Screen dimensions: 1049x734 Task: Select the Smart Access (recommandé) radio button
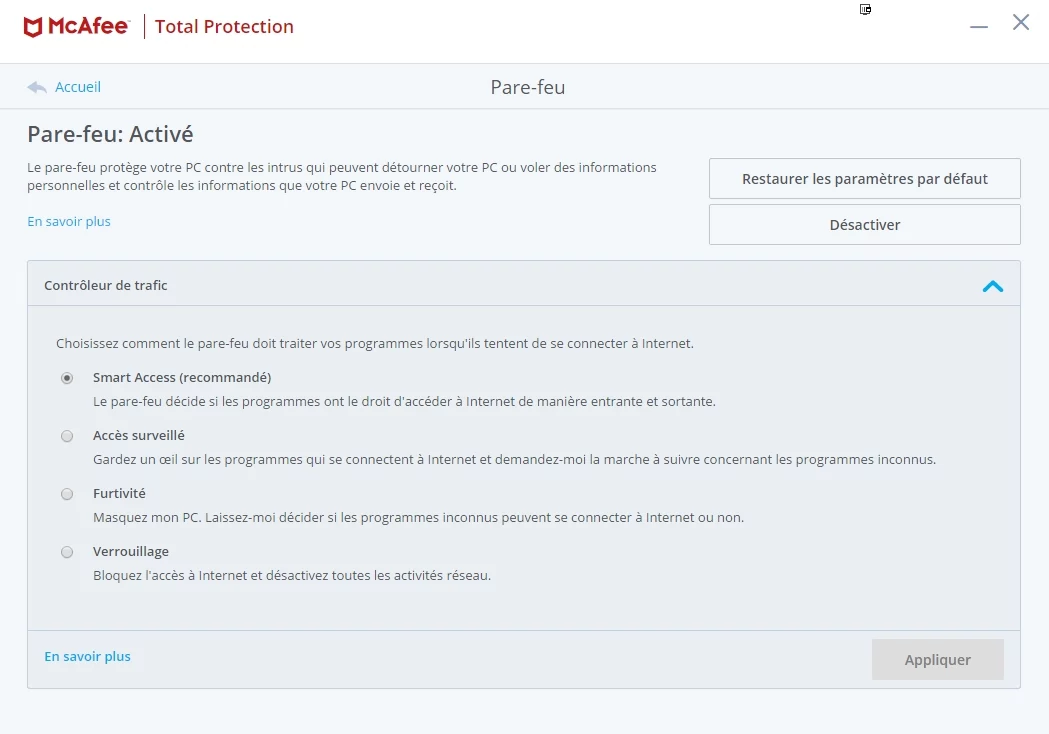click(67, 378)
